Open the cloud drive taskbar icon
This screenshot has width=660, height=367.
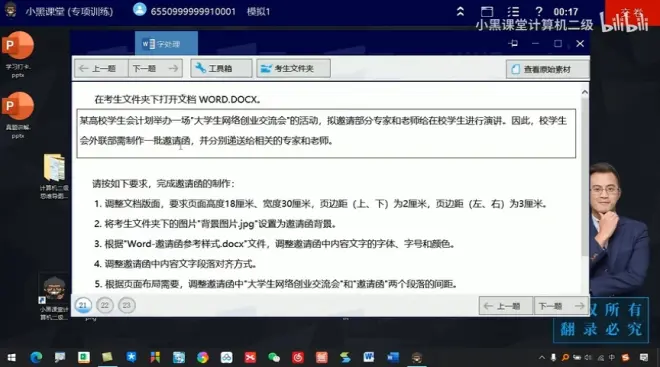[226, 357]
